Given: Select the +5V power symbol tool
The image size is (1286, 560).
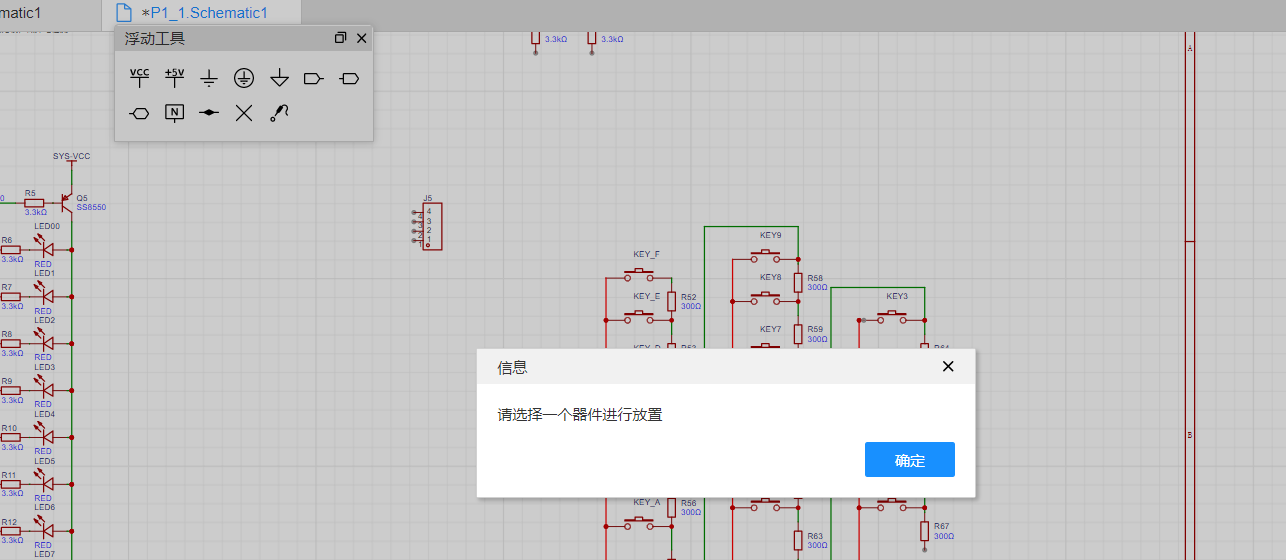Looking at the screenshot, I should click(x=174, y=78).
